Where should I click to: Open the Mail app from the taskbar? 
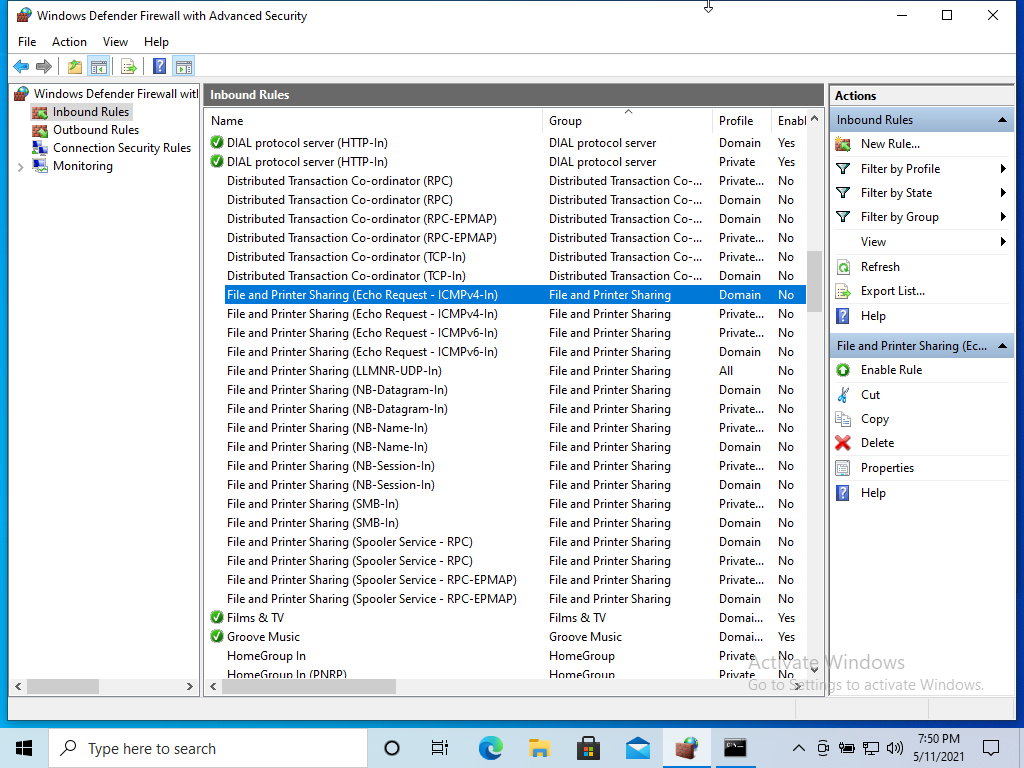(x=637, y=748)
